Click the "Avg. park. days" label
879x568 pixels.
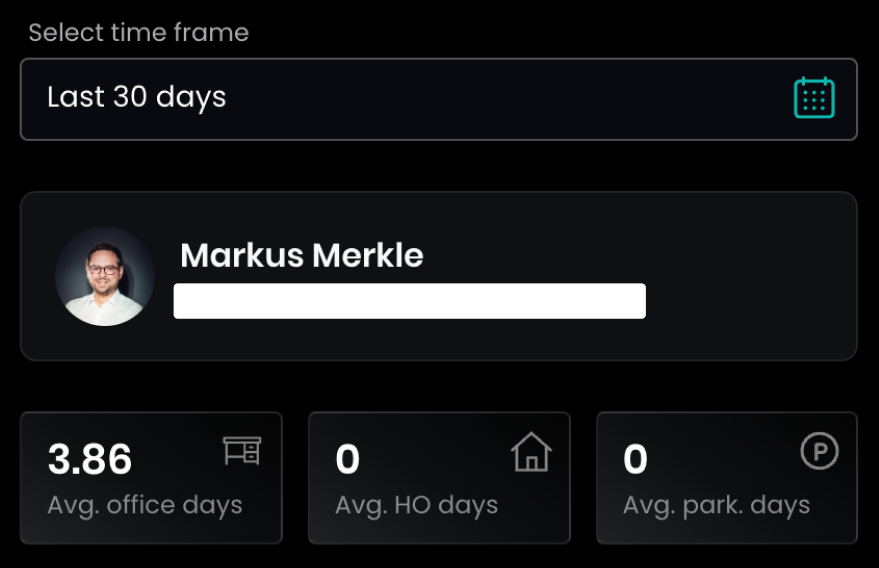pyautogui.click(x=716, y=505)
